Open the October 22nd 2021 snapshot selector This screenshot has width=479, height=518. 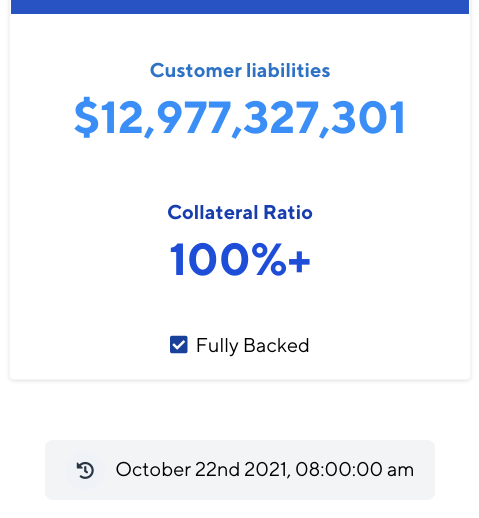point(240,470)
